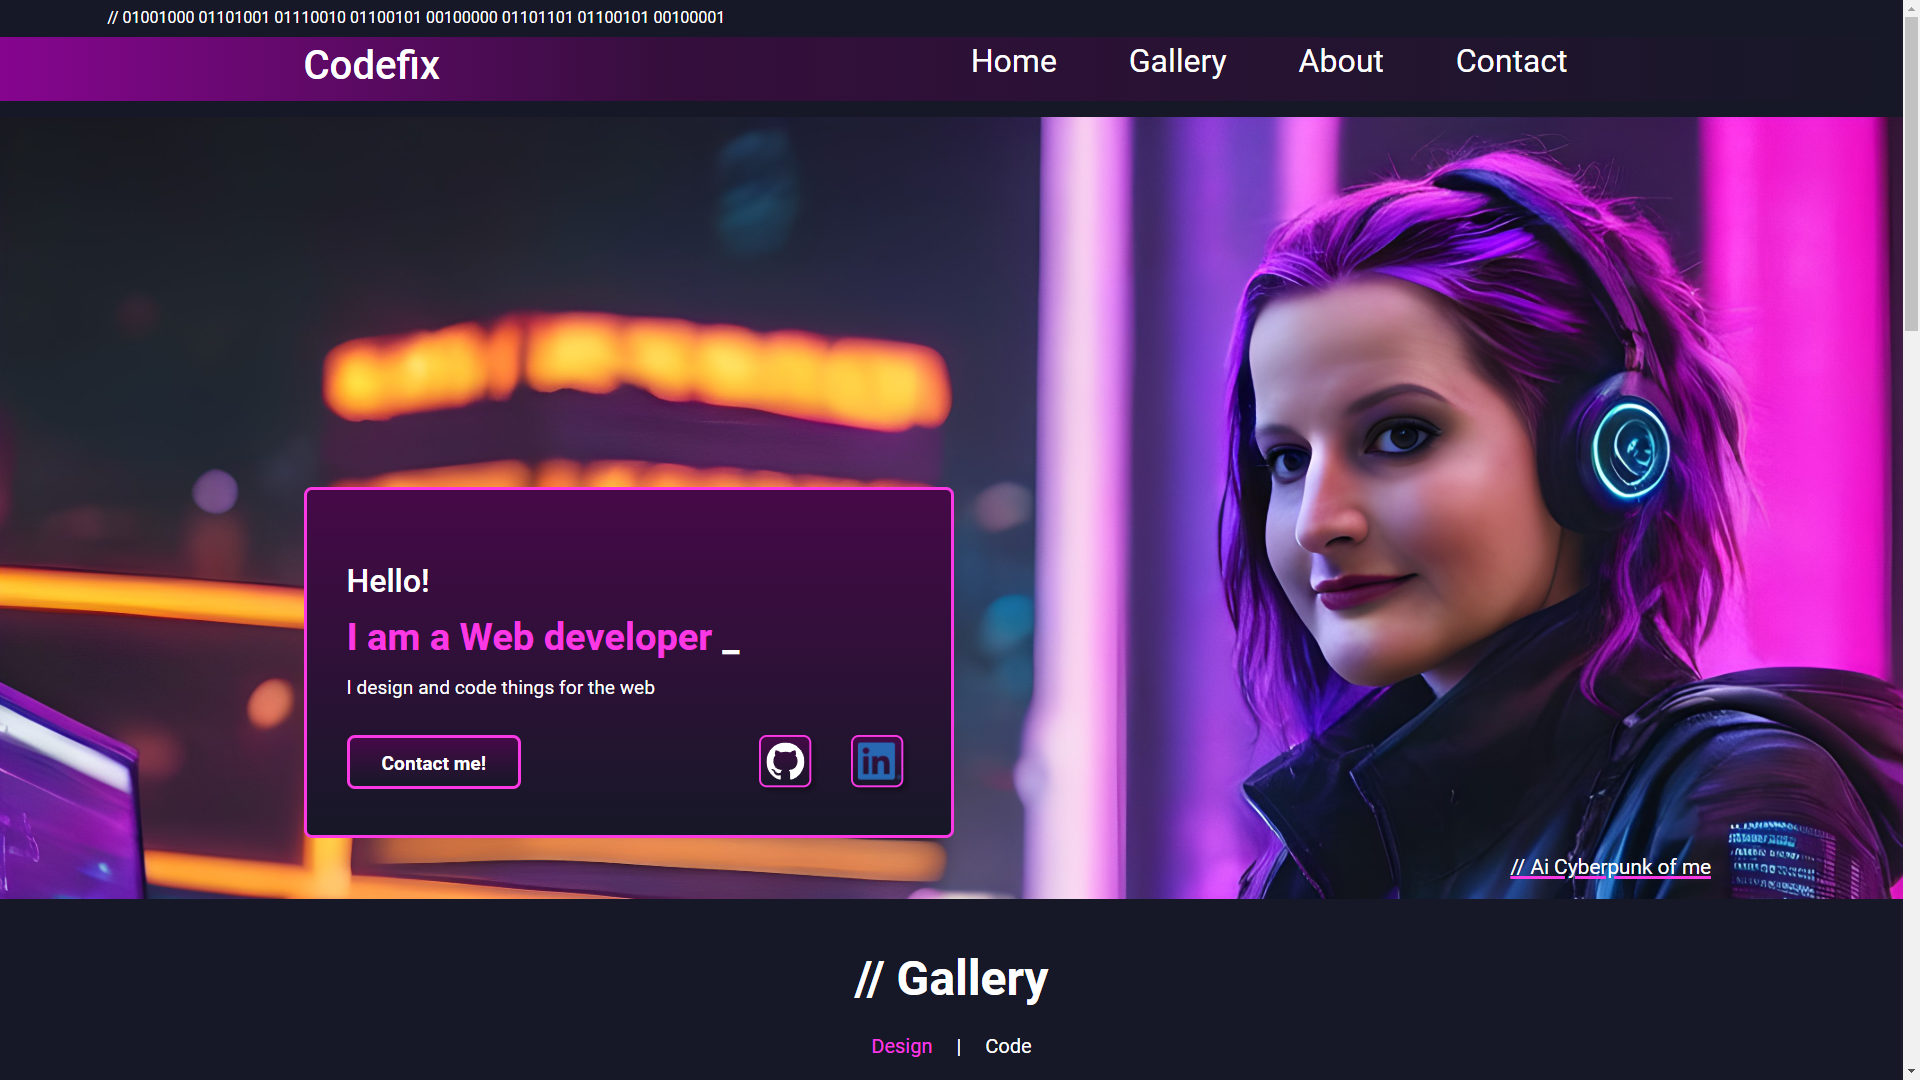The height and width of the screenshot is (1080, 1920).
Task: Open the LinkedIn profile icon
Action: click(877, 762)
